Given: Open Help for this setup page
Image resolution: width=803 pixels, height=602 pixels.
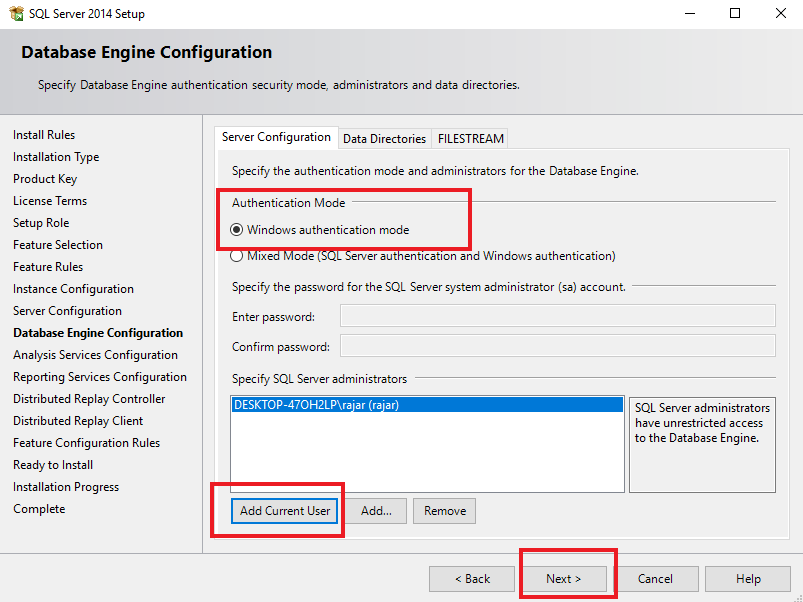Looking at the screenshot, I should coord(748,579).
